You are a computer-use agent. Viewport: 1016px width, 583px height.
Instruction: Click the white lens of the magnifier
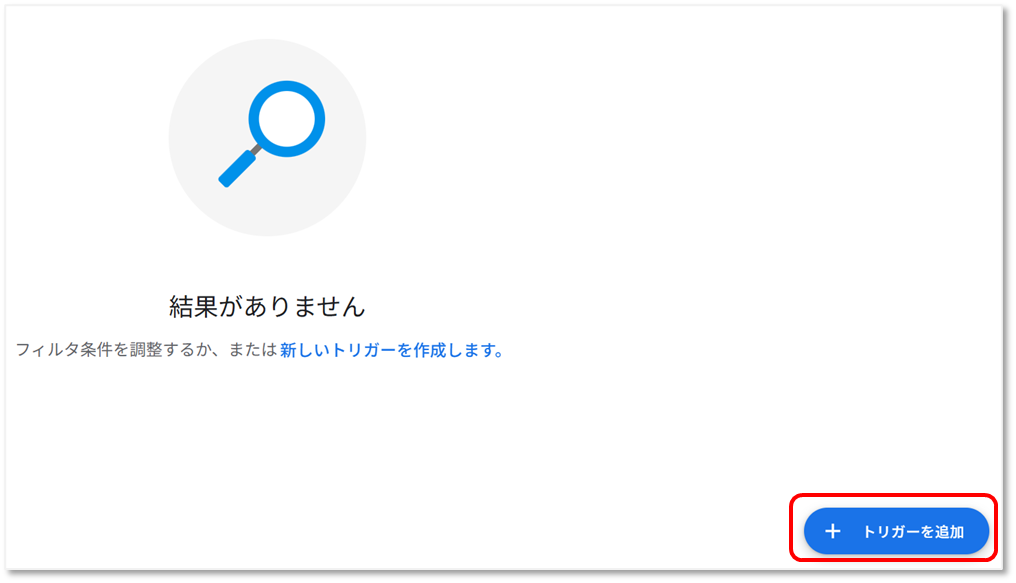click(286, 119)
